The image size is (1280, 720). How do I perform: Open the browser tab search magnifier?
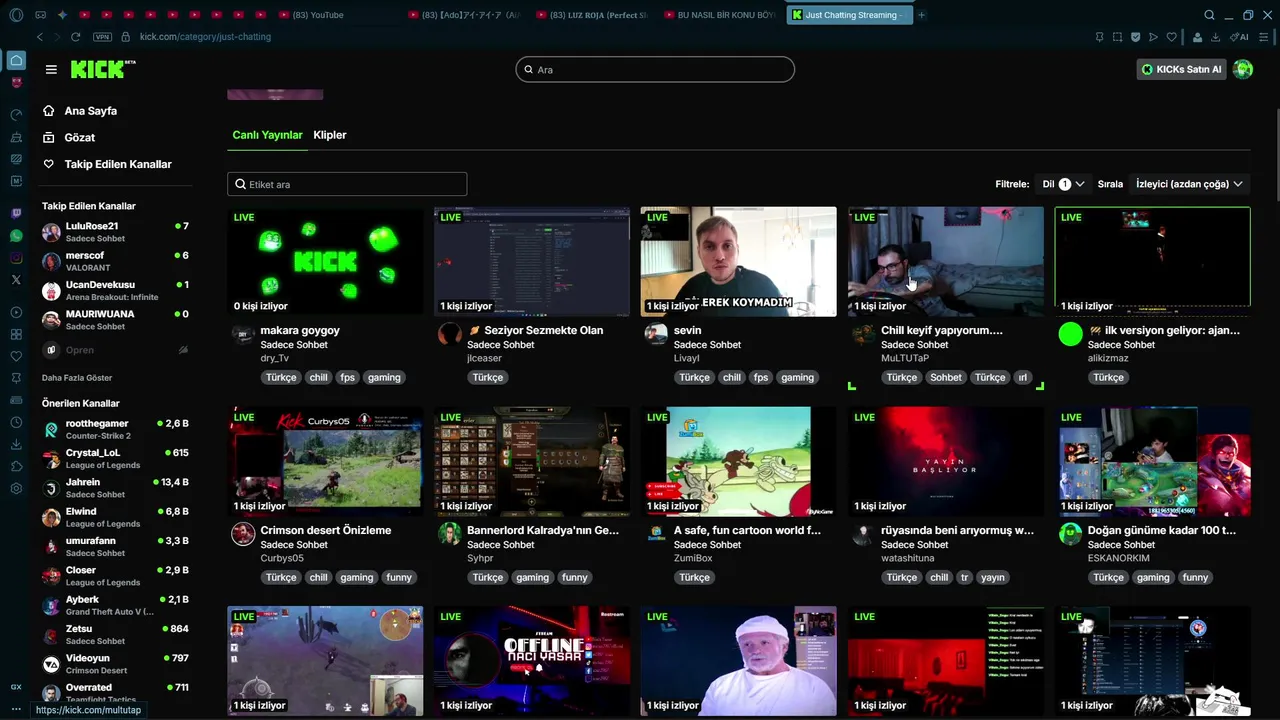(x=1209, y=15)
